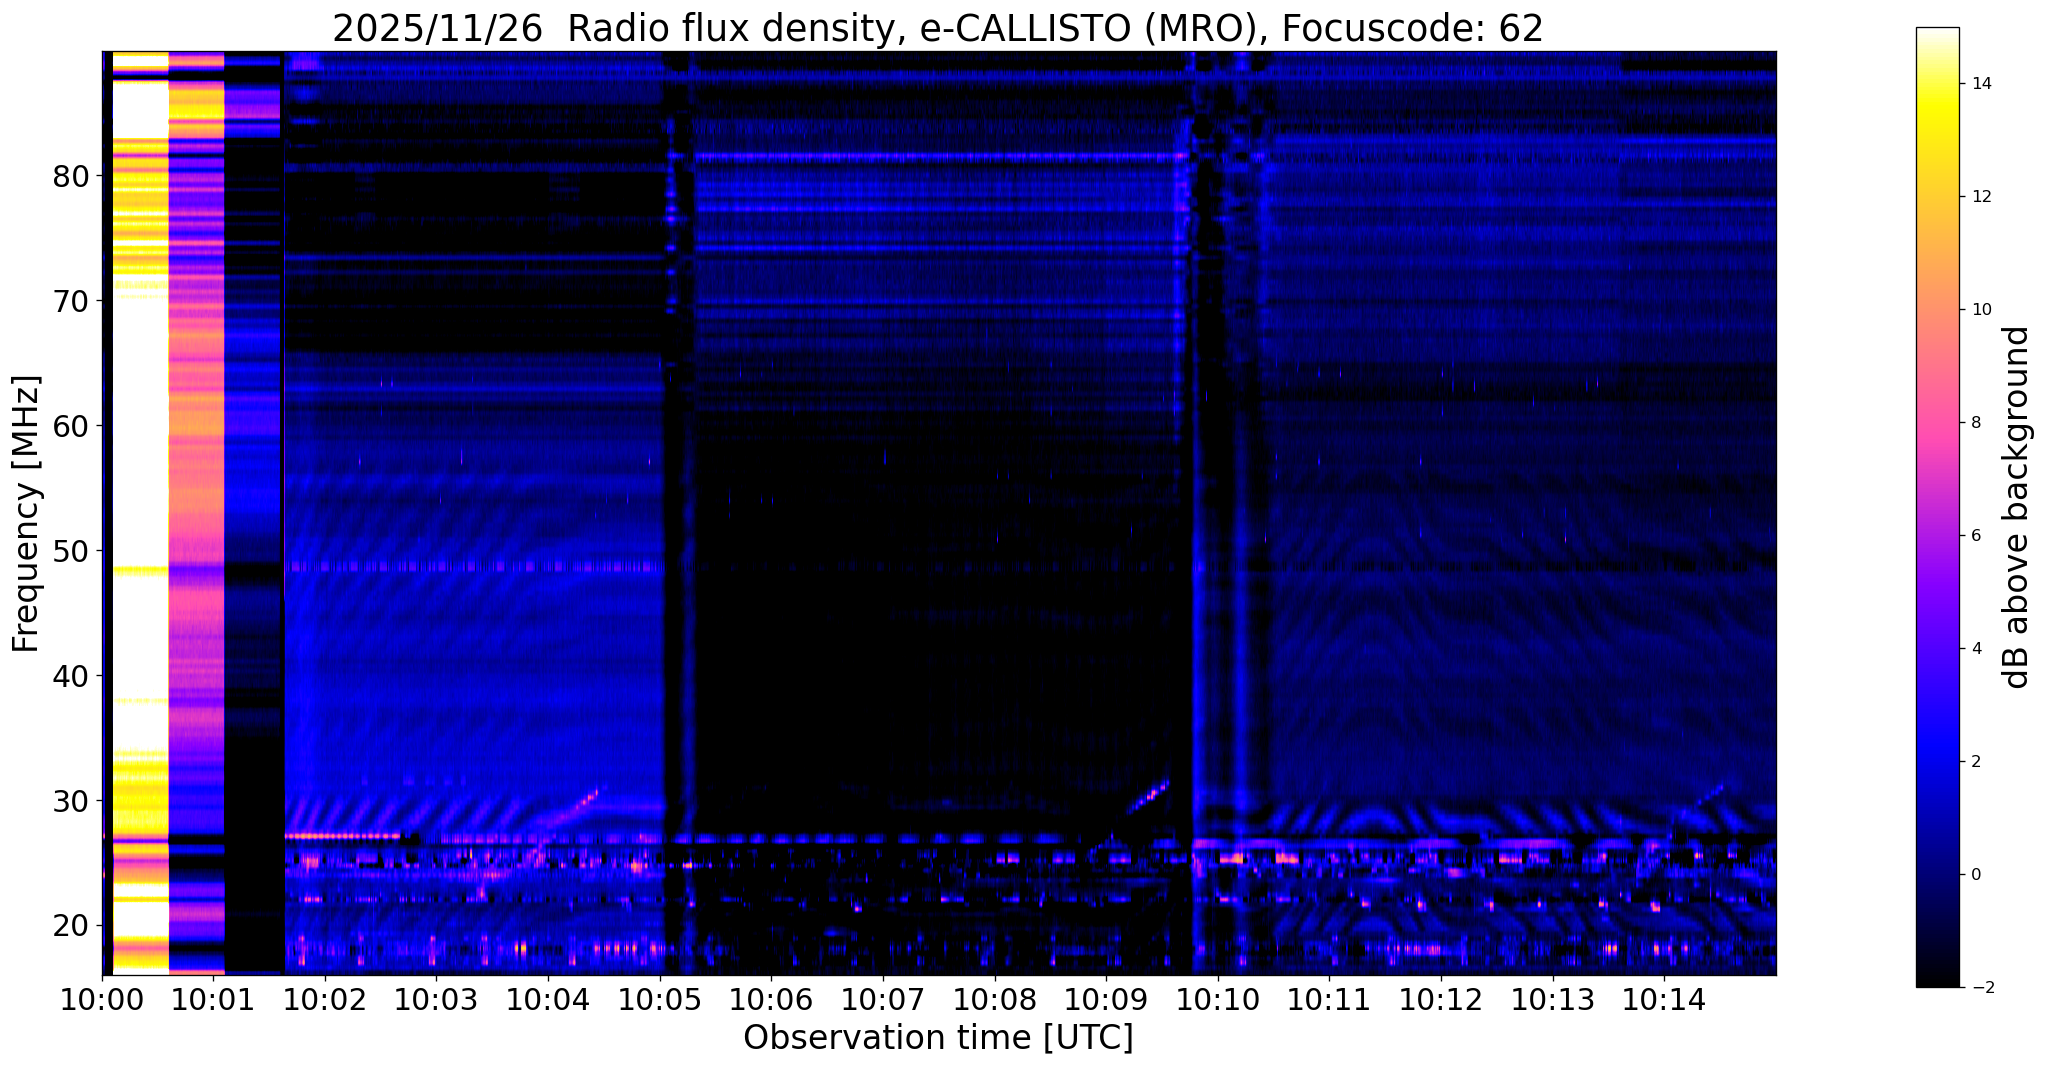The height and width of the screenshot is (1067, 2047).
Task: Click the 10:05 time tick label
Action: [x=660, y=999]
